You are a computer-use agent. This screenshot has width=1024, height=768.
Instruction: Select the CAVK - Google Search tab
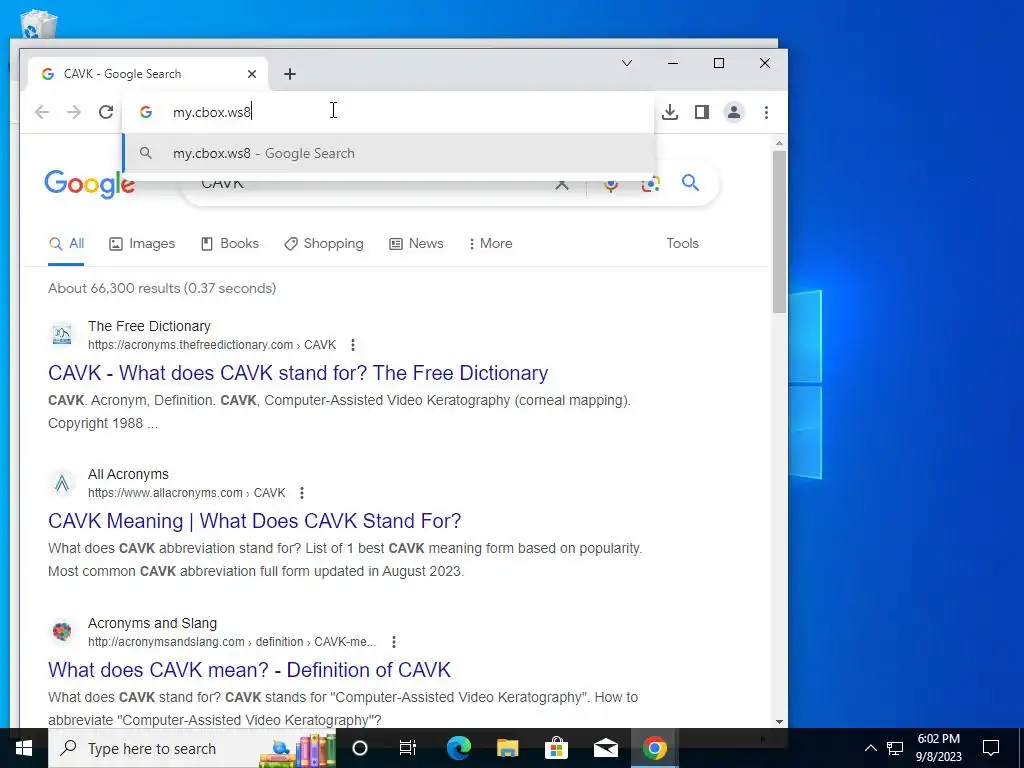(147, 74)
